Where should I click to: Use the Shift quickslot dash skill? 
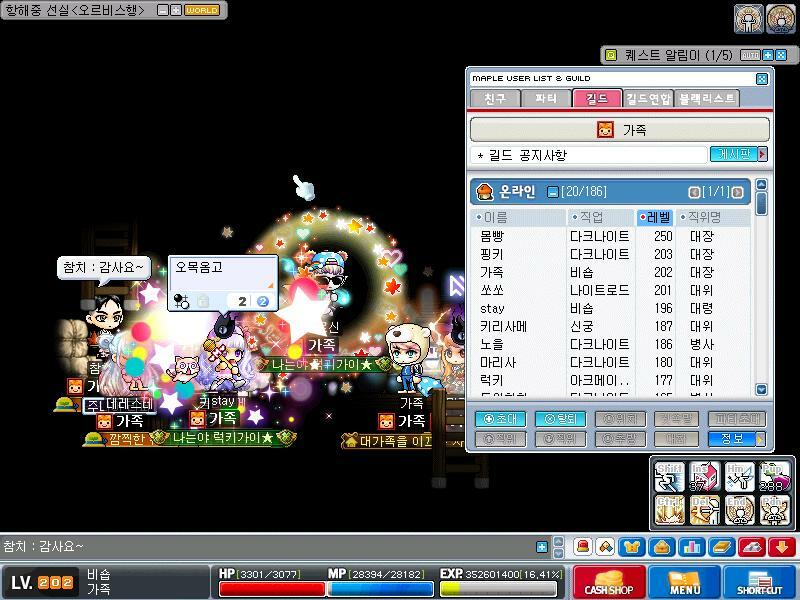(669, 477)
